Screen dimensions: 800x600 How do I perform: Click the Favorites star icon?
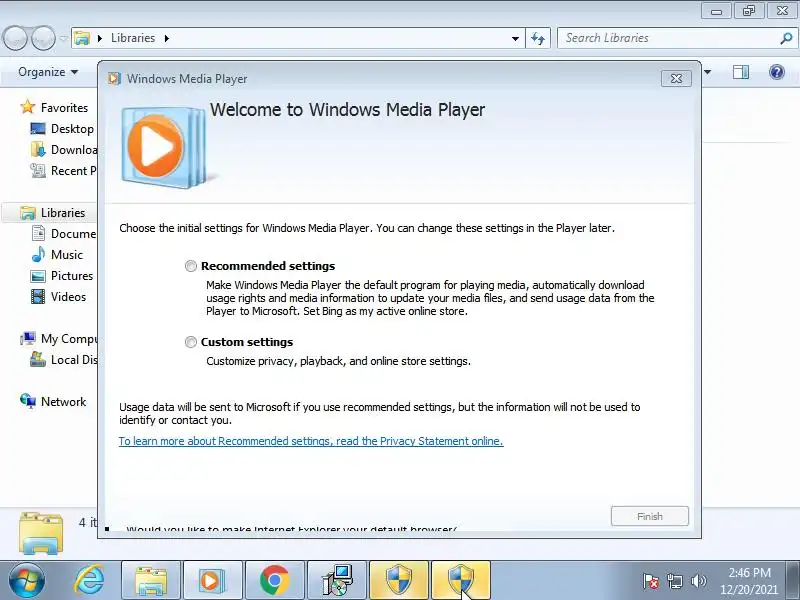pos(28,107)
